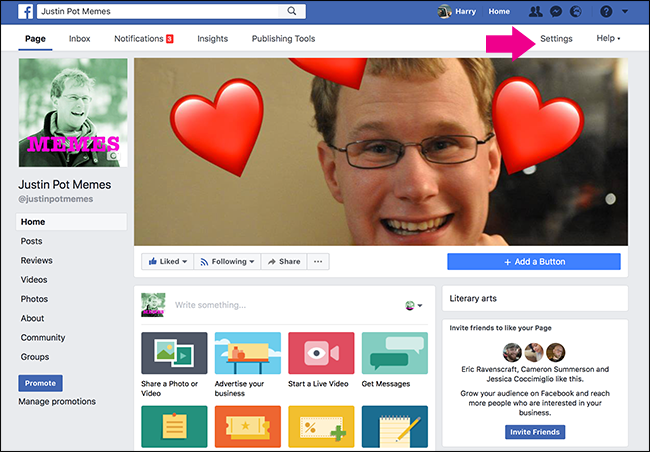The height and width of the screenshot is (452, 650).
Task: Click the Start a Live Video tile
Action: (x=321, y=353)
